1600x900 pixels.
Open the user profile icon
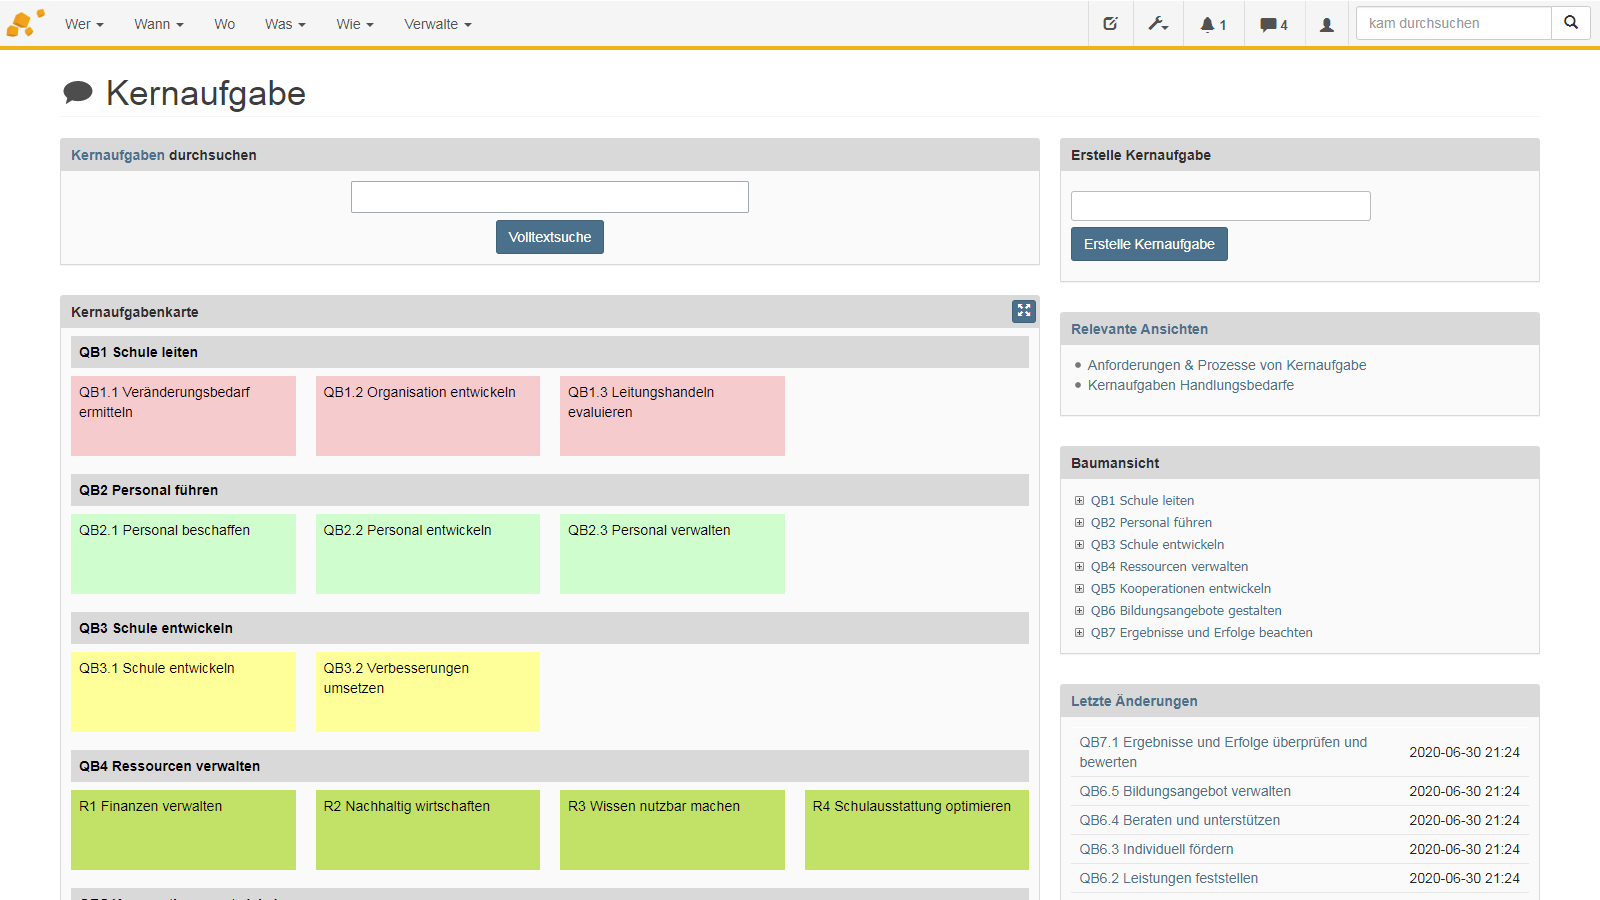click(1326, 24)
